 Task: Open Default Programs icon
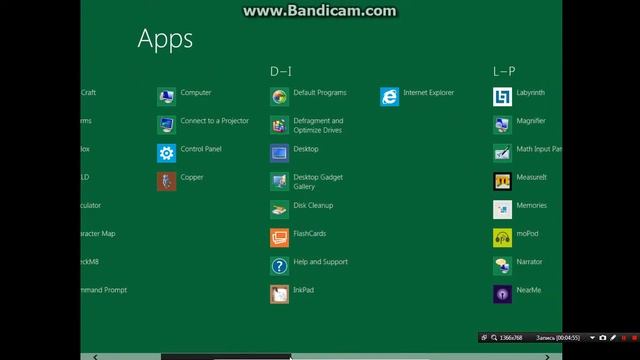click(280, 97)
